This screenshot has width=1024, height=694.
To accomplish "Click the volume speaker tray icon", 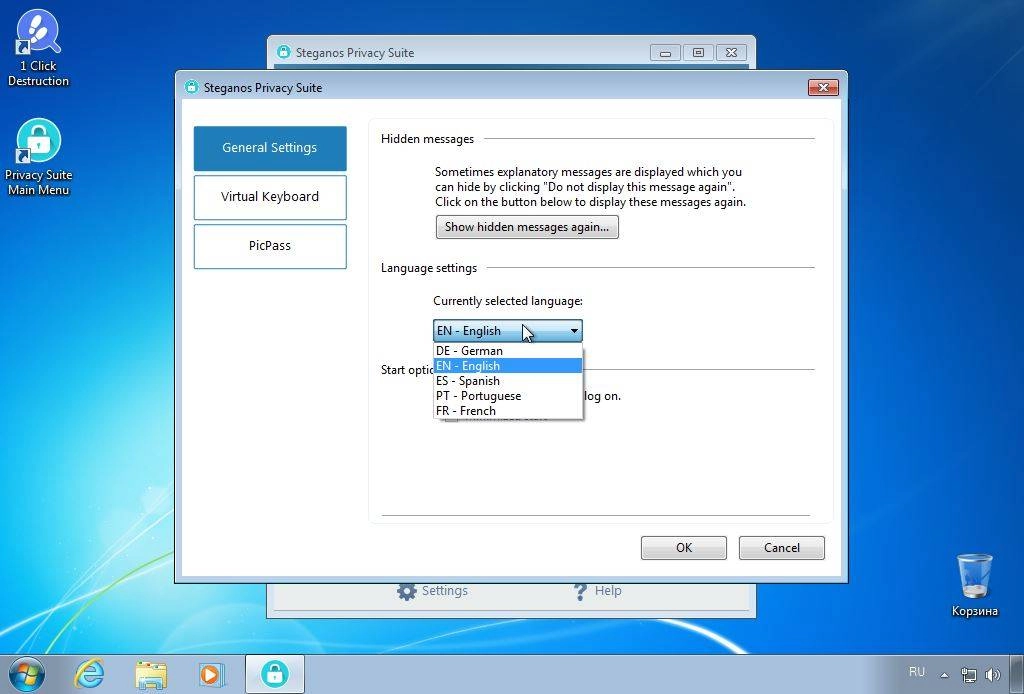I will [993, 674].
